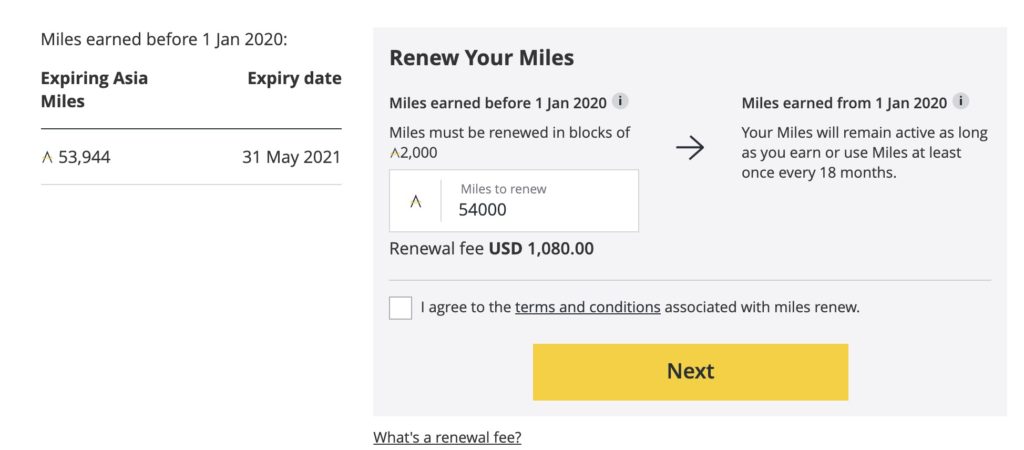Click the "Expiry date" column header
Viewport: 1024px width, 450px height.
pos(294,79)
